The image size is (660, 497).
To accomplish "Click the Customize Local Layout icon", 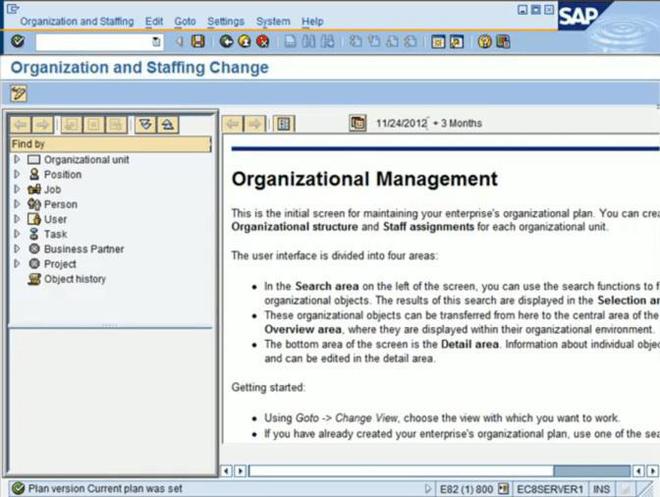I will point(503,42).
